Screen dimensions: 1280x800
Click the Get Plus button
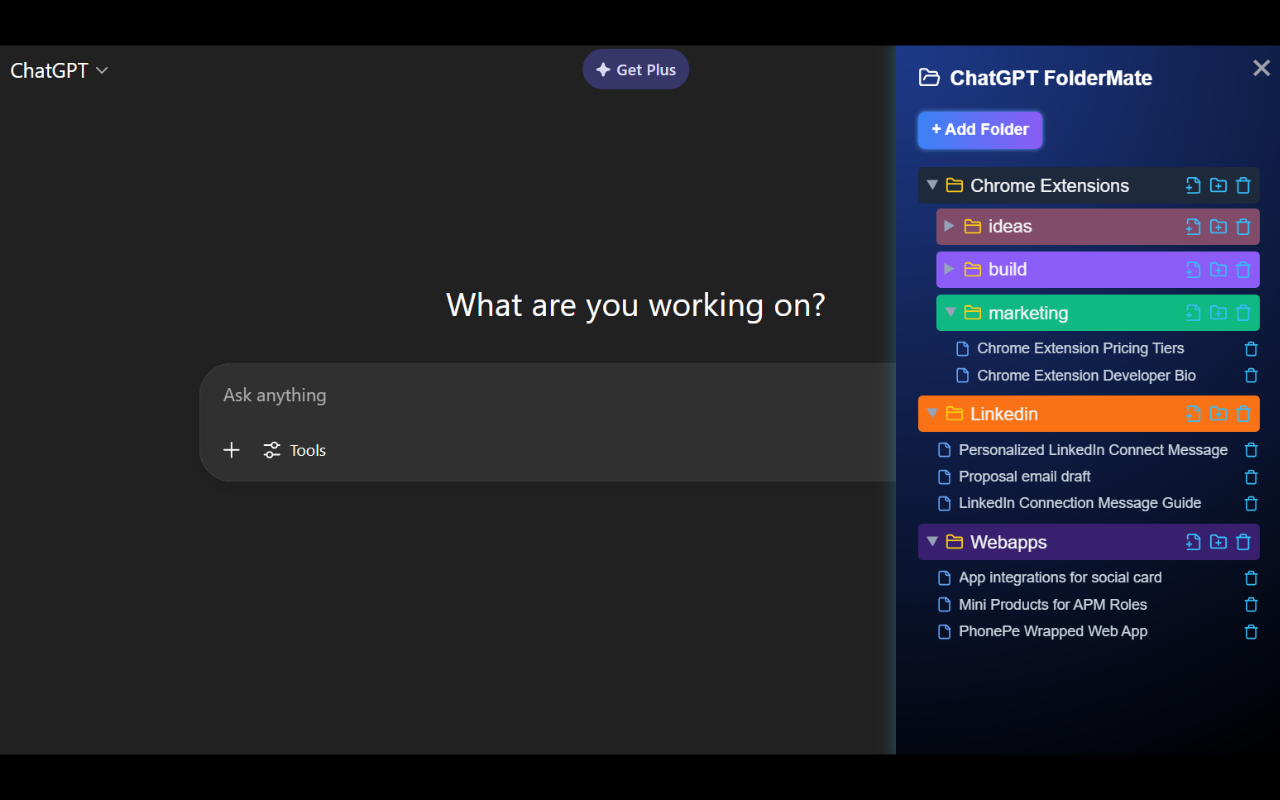[636, 69]
